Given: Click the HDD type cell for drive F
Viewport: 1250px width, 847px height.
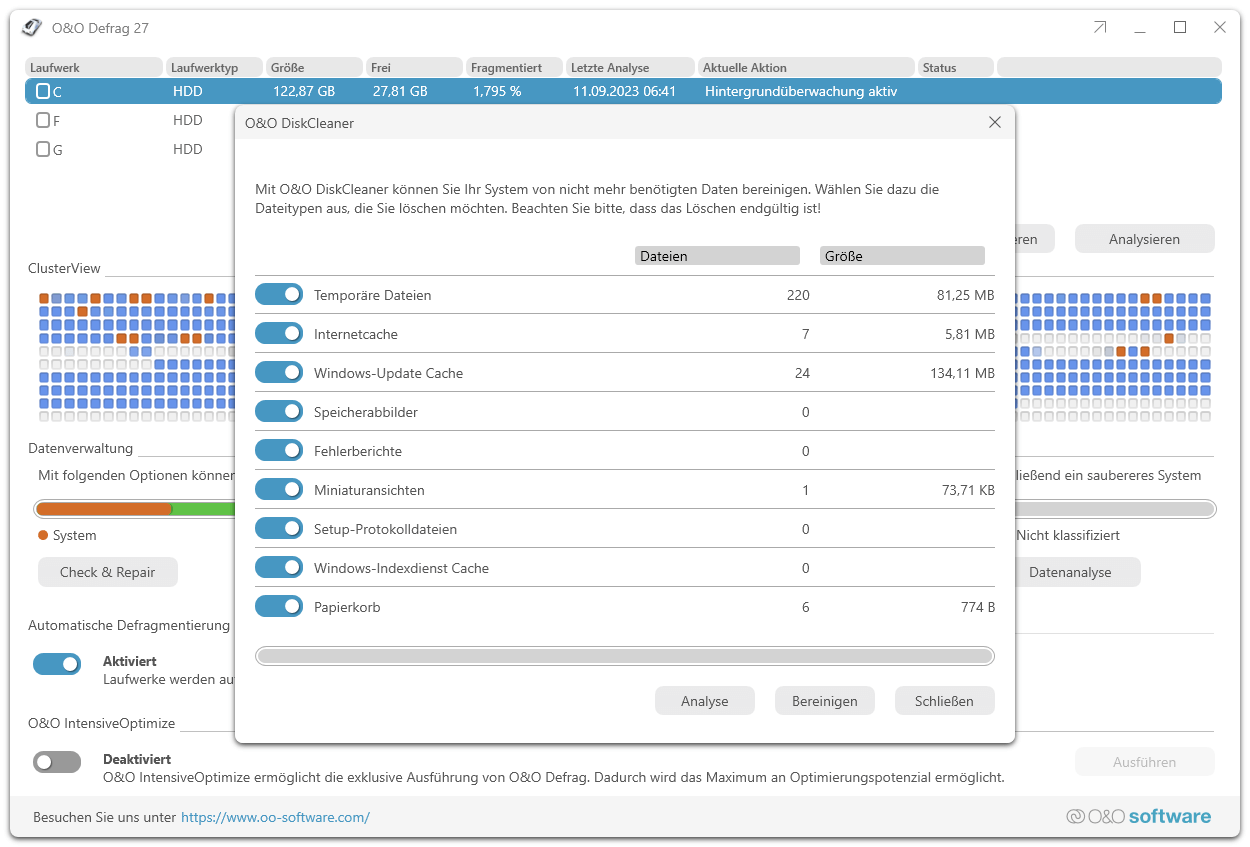Looking at the screenshot, I should click(188, 120).
